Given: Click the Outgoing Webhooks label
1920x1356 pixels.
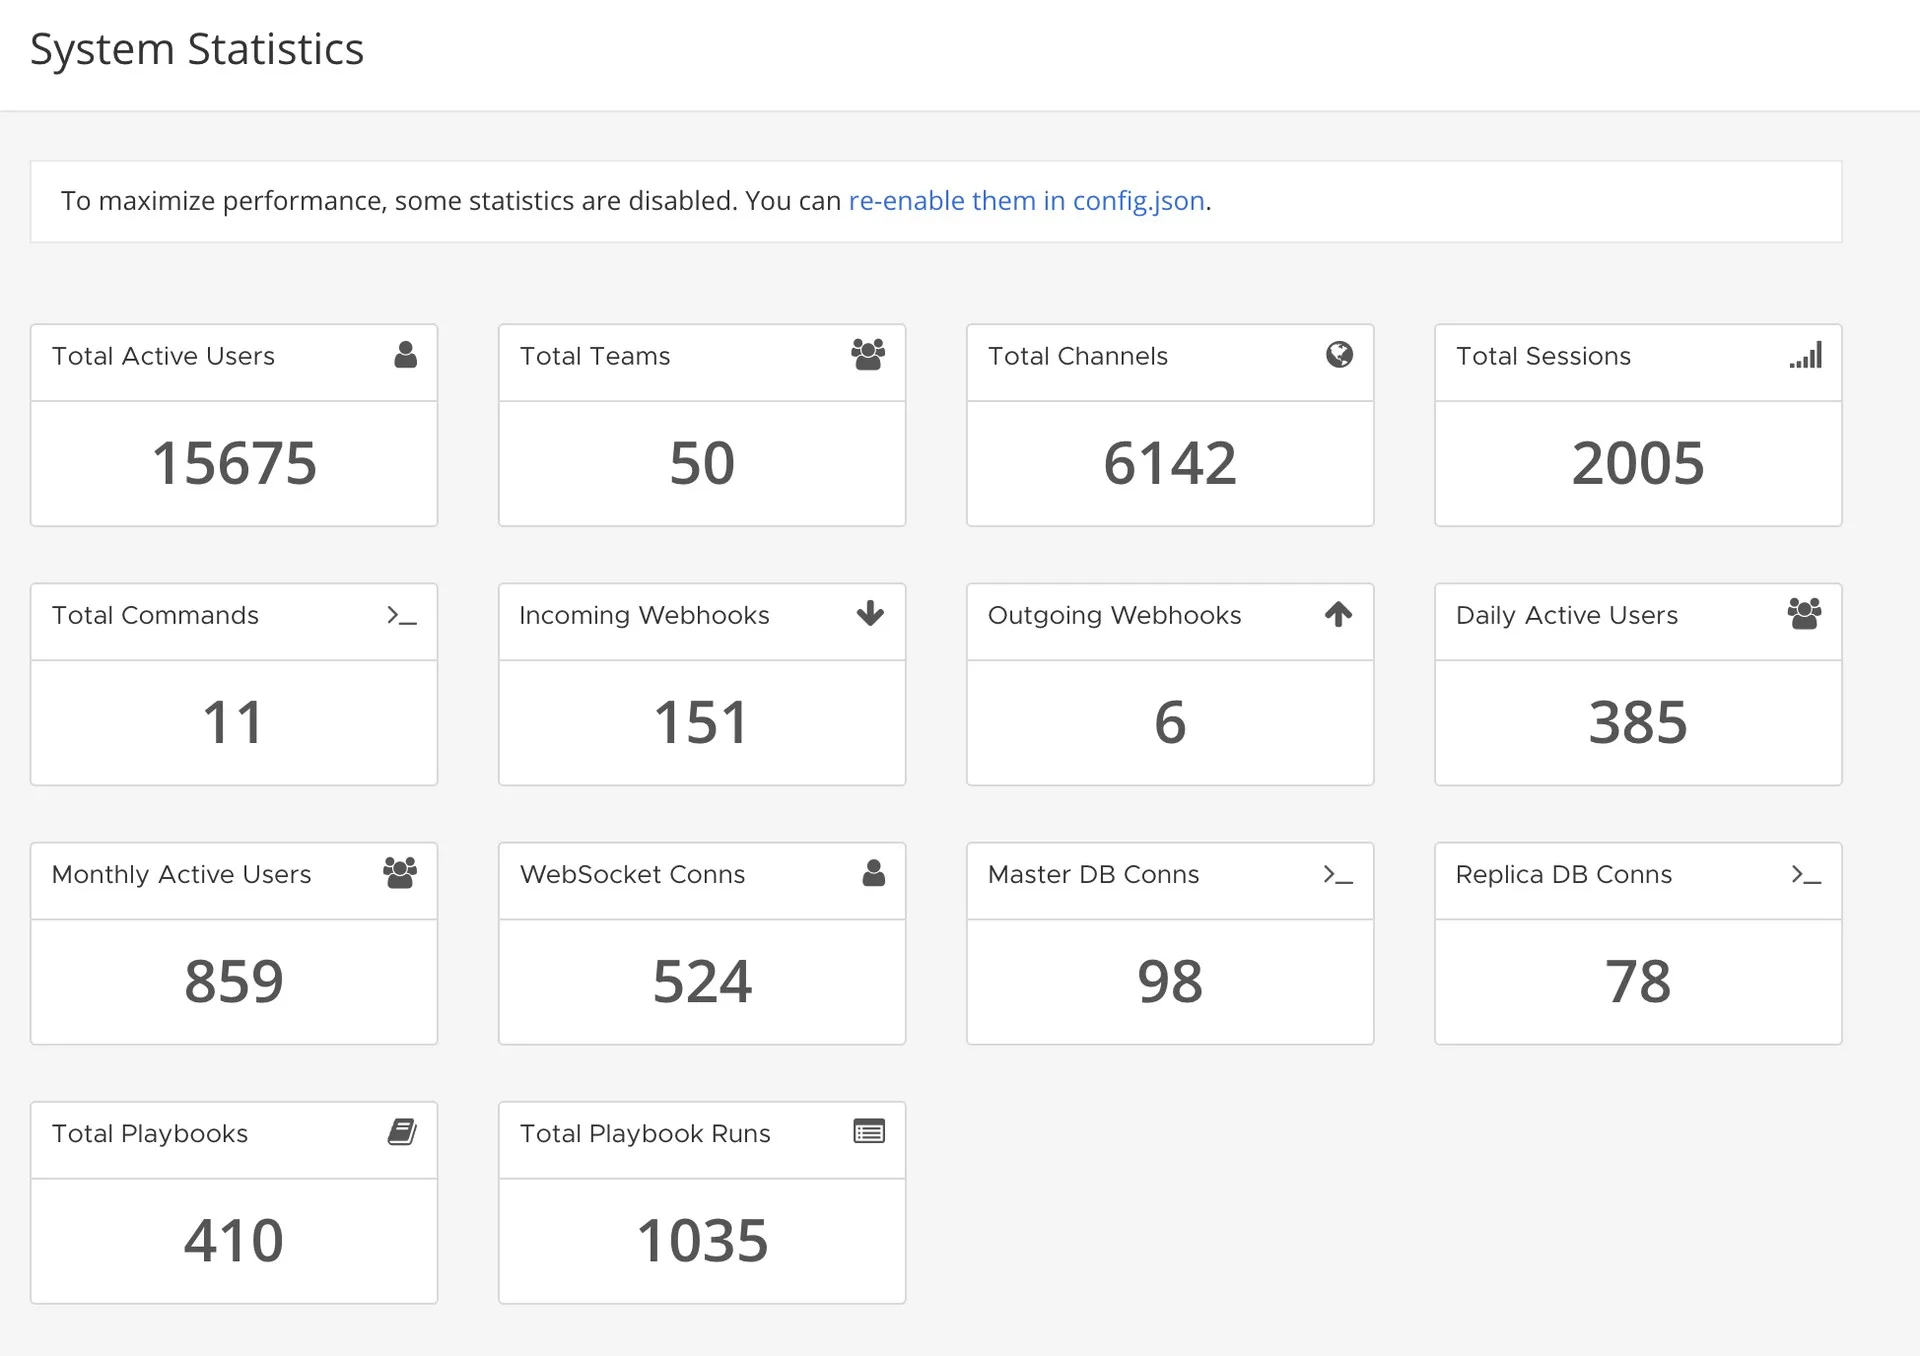Looking at the screenshot, I should [x=1114, y=616].
